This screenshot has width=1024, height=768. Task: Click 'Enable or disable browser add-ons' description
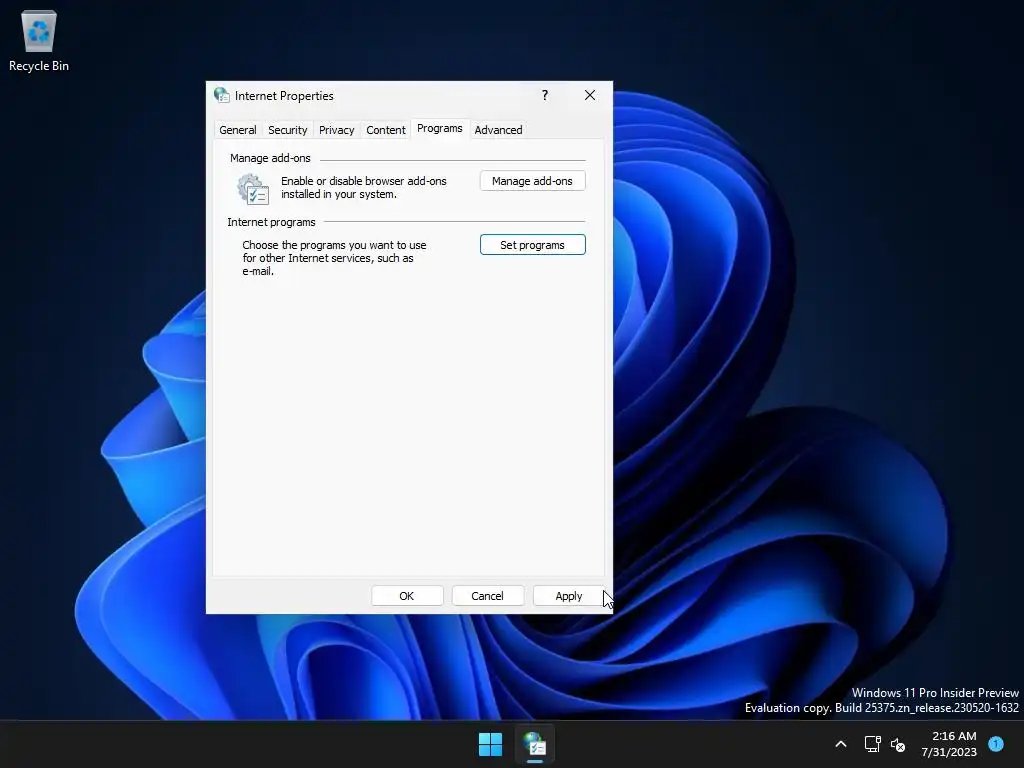[x=364, y=187]
